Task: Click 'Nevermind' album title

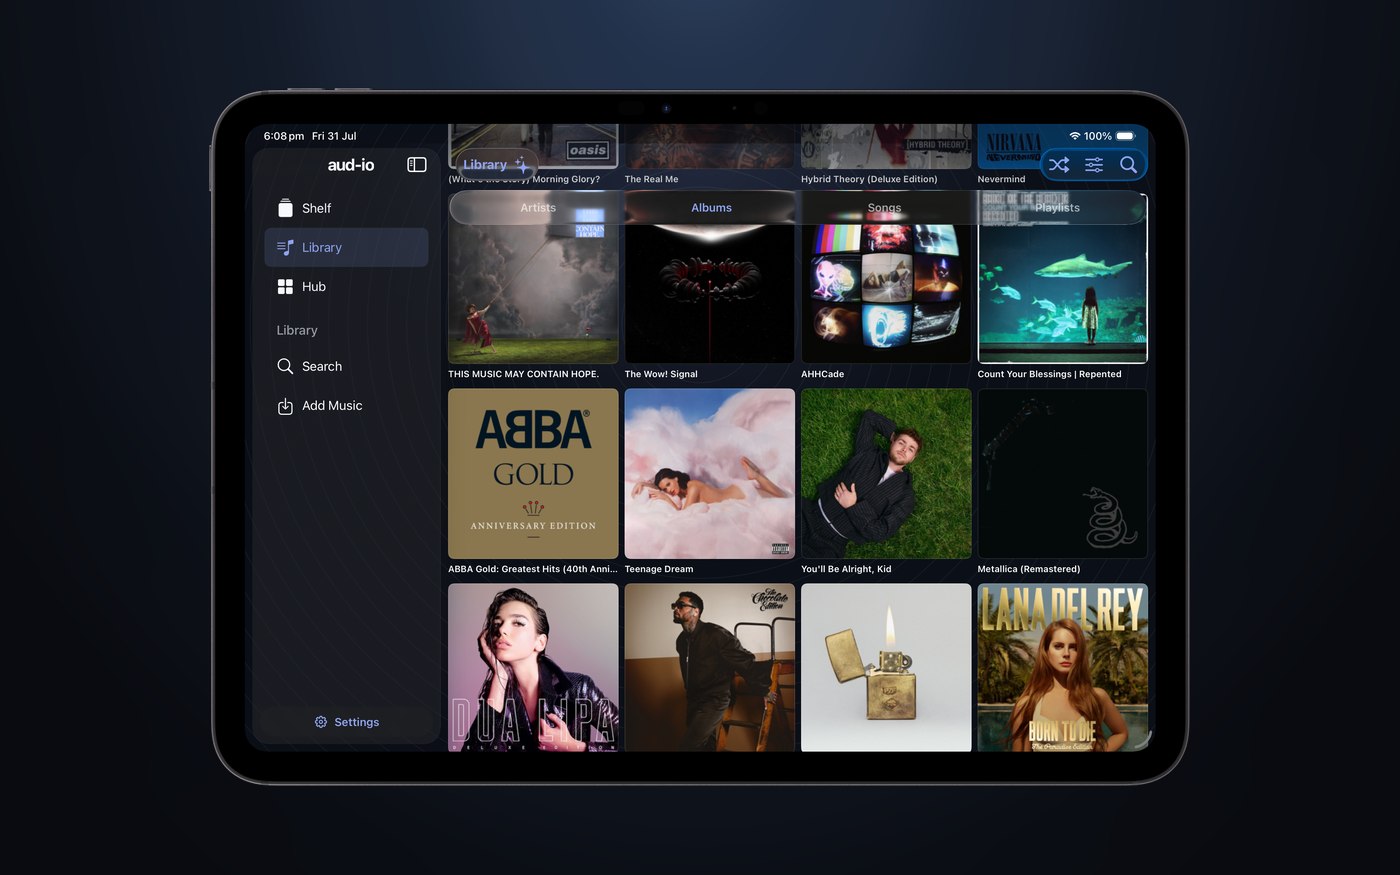Action: pos(1001,180)
